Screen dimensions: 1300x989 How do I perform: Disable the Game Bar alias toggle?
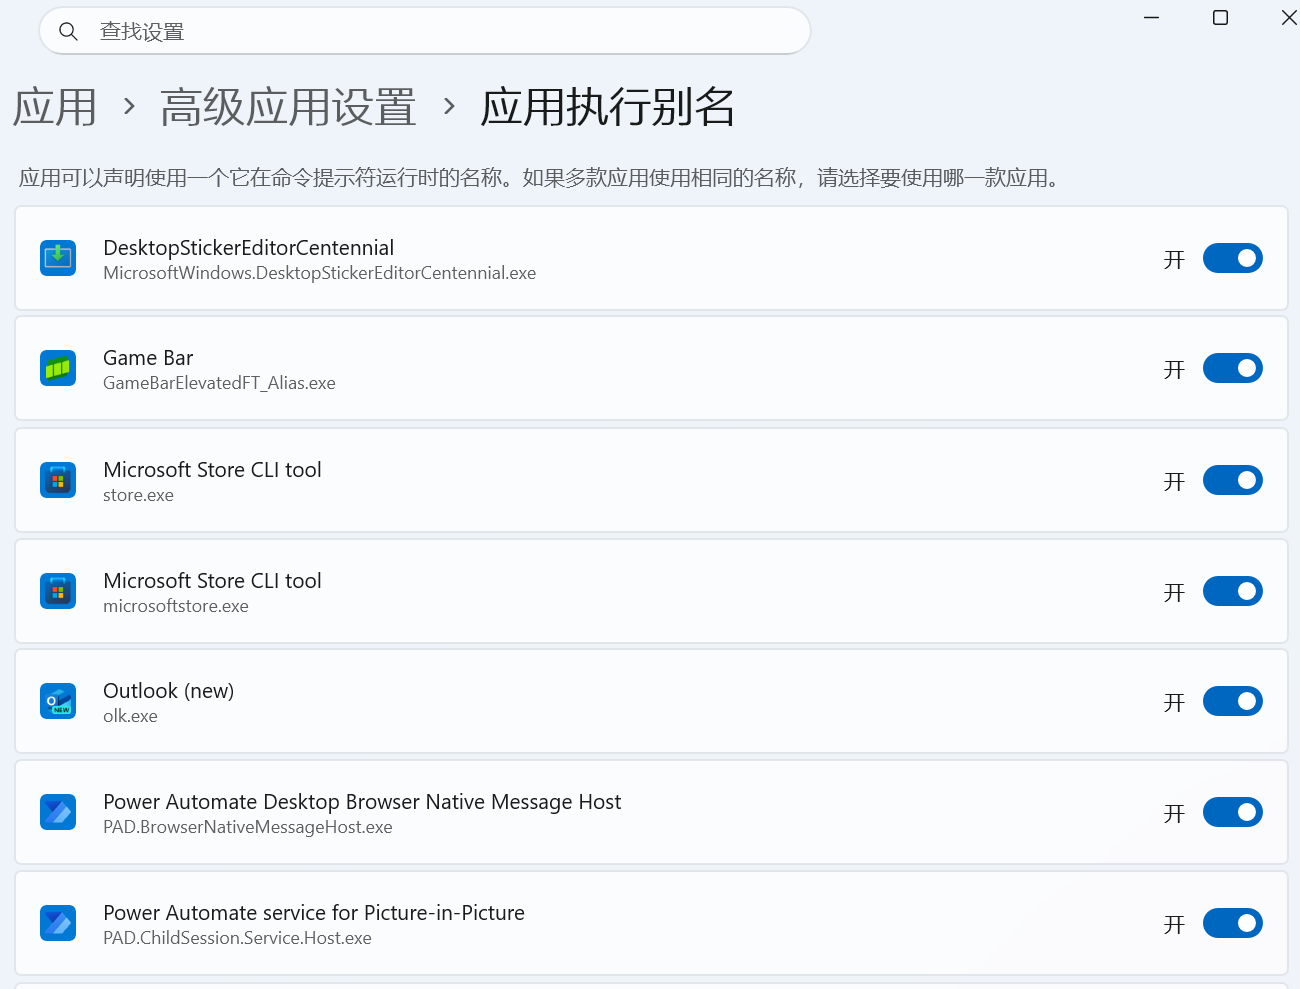point(1232,368)
